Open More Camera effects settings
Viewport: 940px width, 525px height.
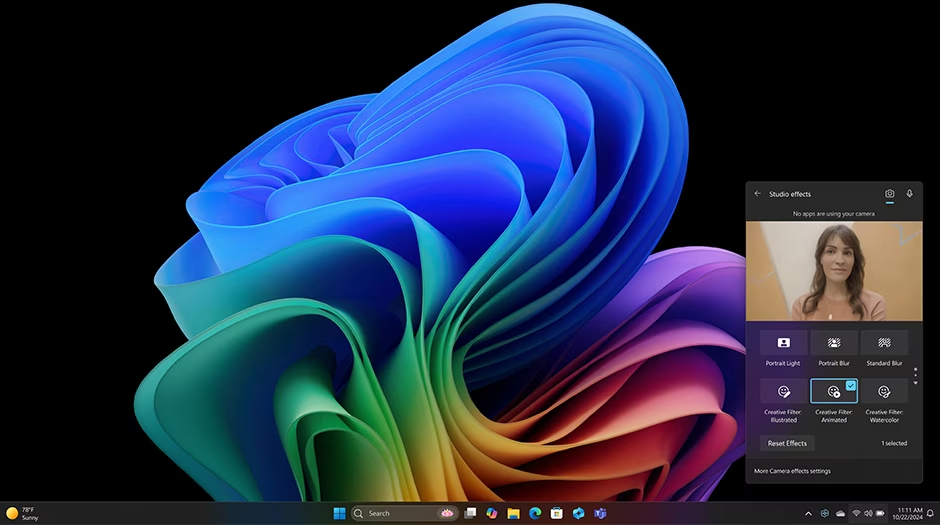pos(792,471)
